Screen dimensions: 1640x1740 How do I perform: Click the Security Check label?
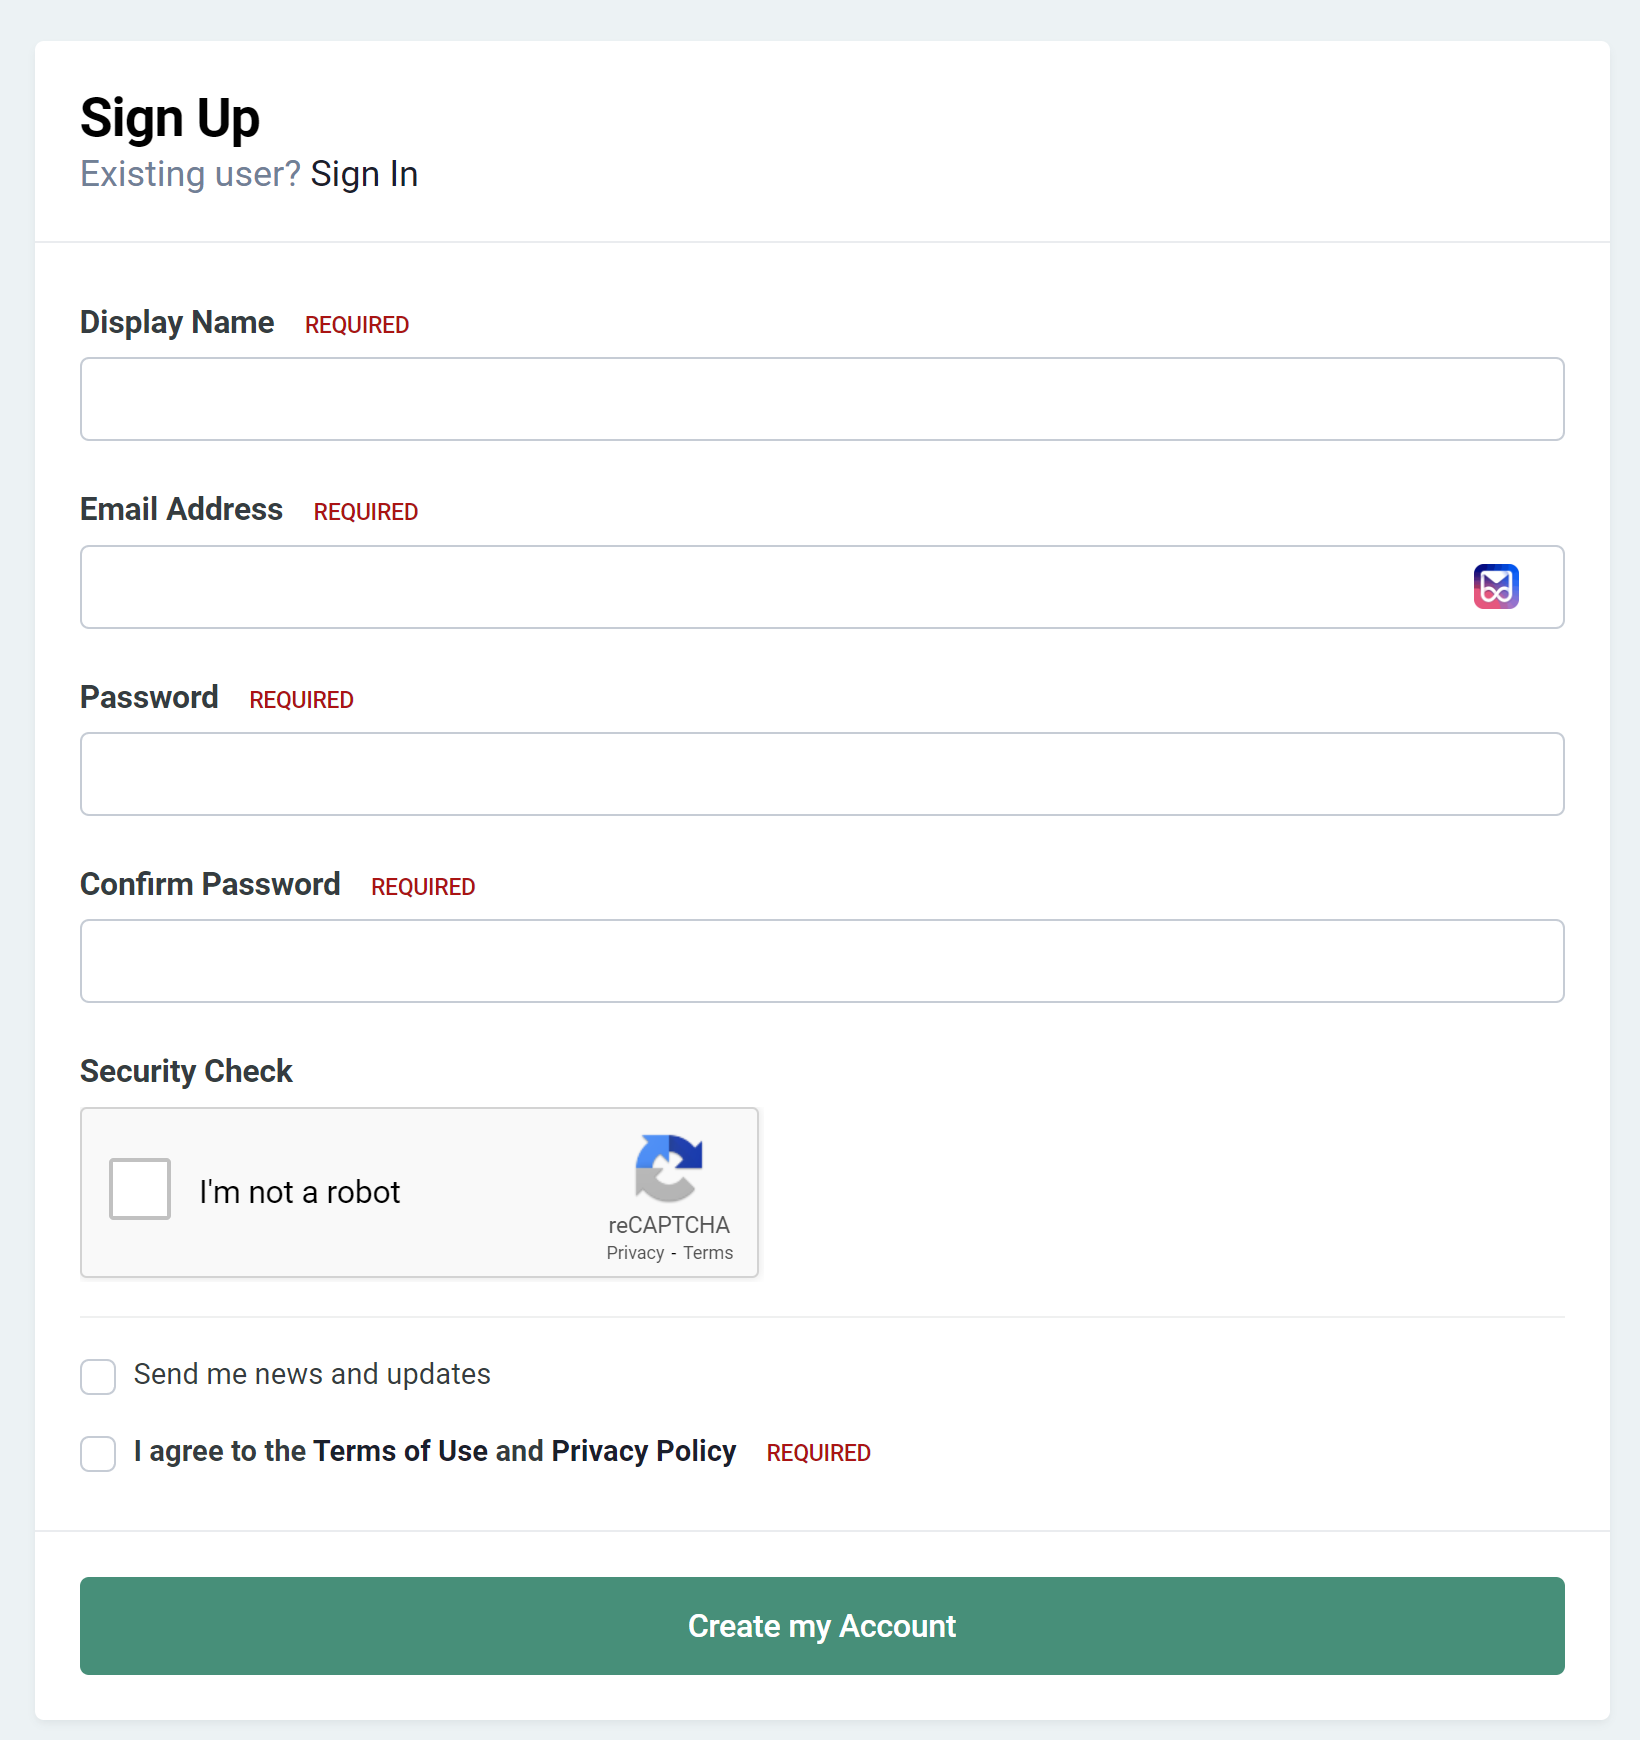click(185, 1070)
